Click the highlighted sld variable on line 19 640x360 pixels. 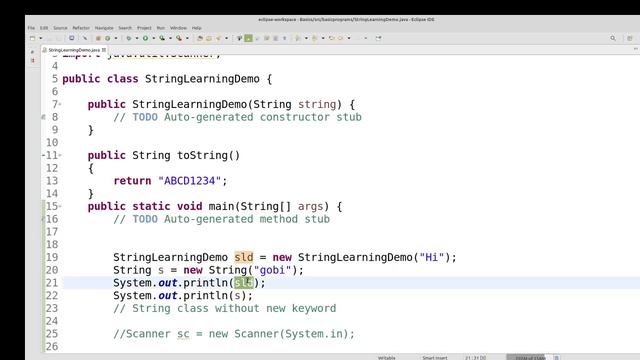pyautogui.click(x=244, y=258)
